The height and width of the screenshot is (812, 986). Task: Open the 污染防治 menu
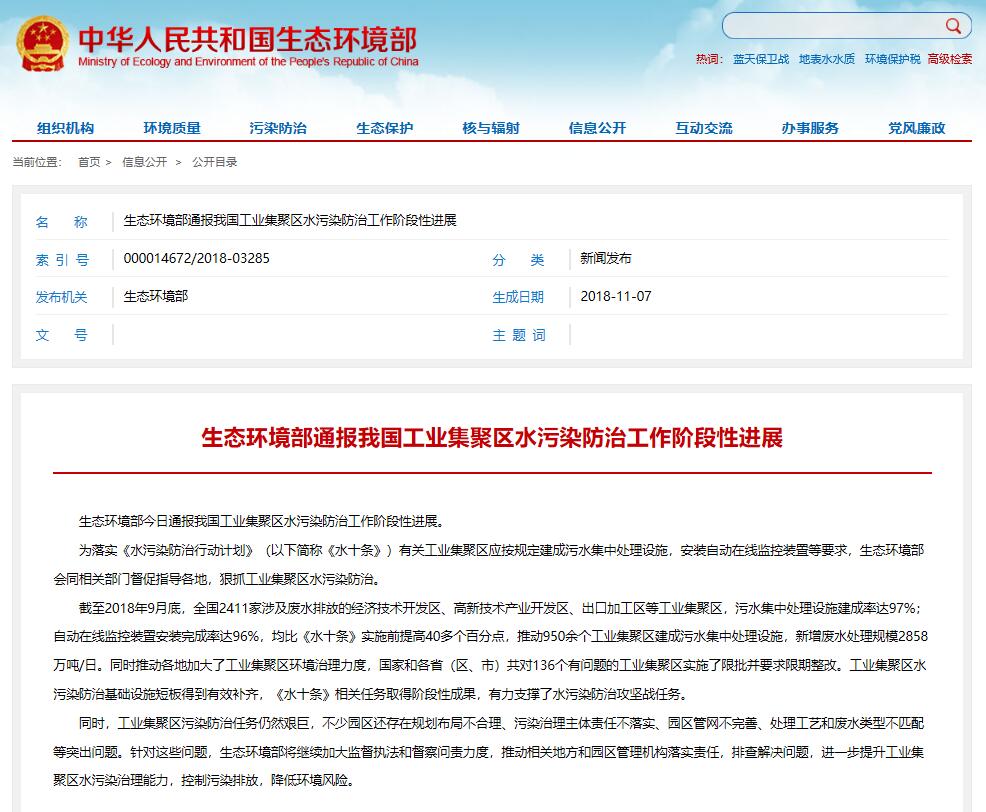278,128
